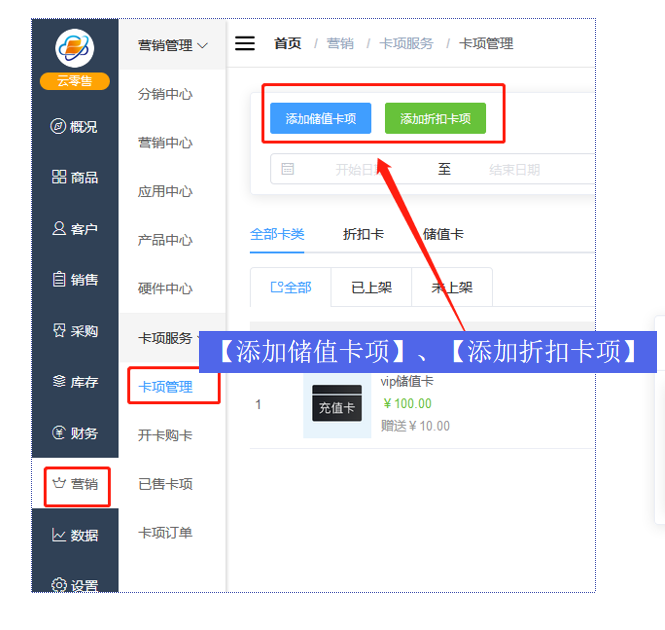The height and width of the screenshot is (630, 665).
Task: Expand the 营销管理 dropdown header
Action: click(173, 45)
